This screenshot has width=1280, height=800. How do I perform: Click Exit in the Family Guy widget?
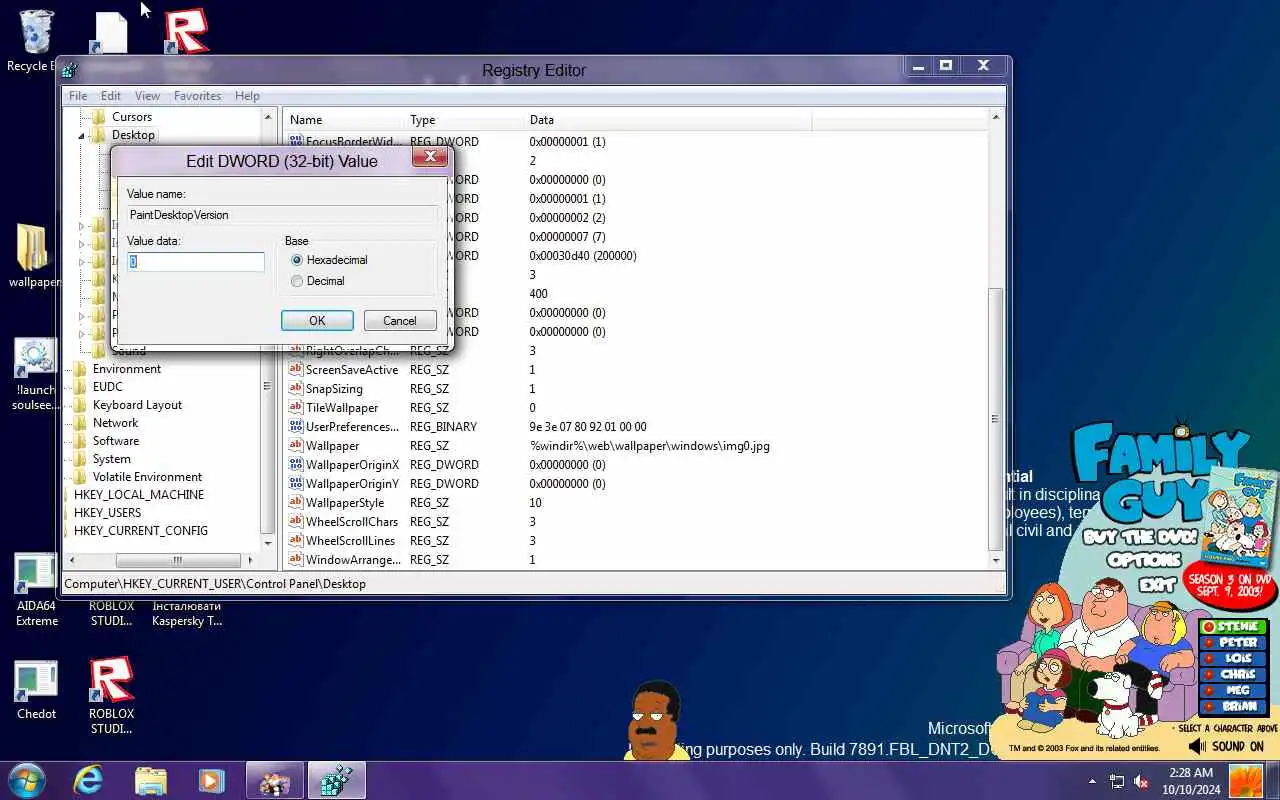click(1157, 584)
